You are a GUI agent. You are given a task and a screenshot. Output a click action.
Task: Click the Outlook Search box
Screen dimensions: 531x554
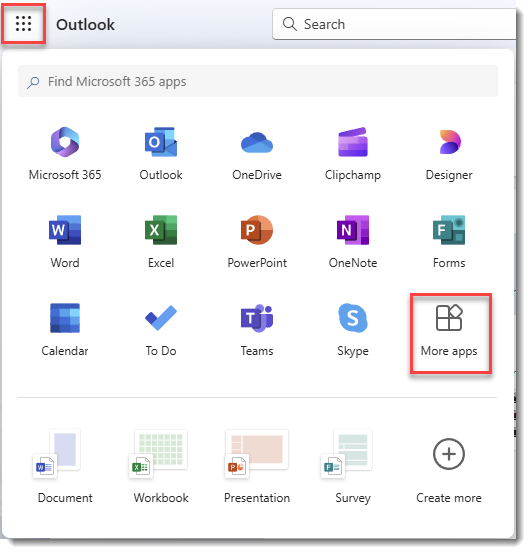click(x=394, y=24)
